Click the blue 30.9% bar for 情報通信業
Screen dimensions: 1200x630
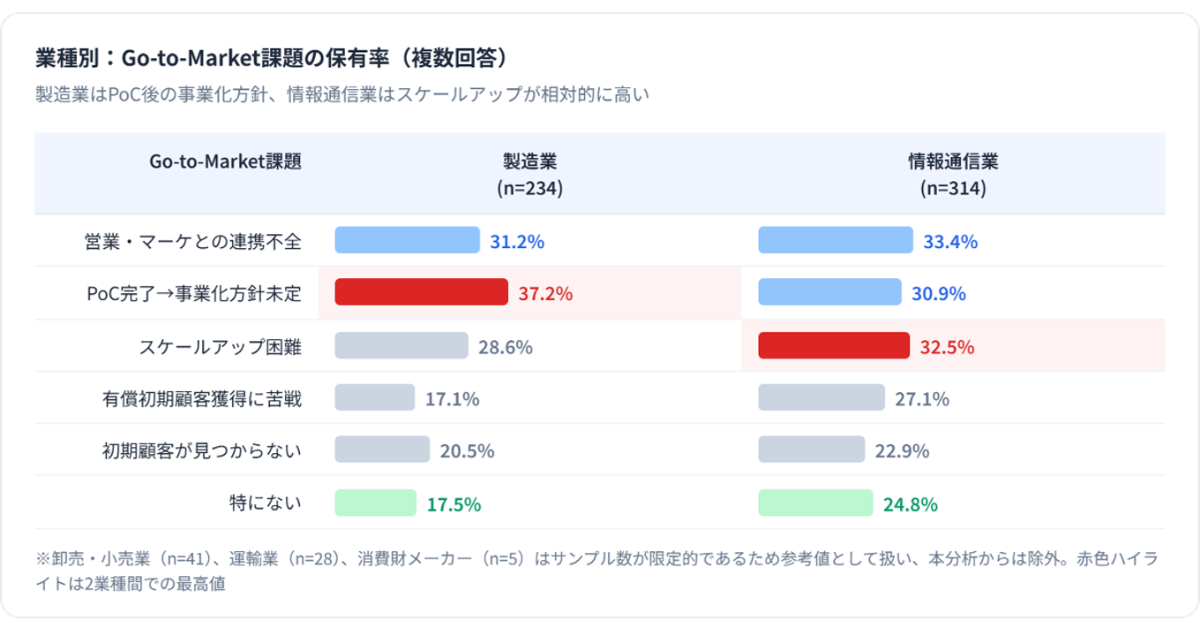click(x=830, y=292)
